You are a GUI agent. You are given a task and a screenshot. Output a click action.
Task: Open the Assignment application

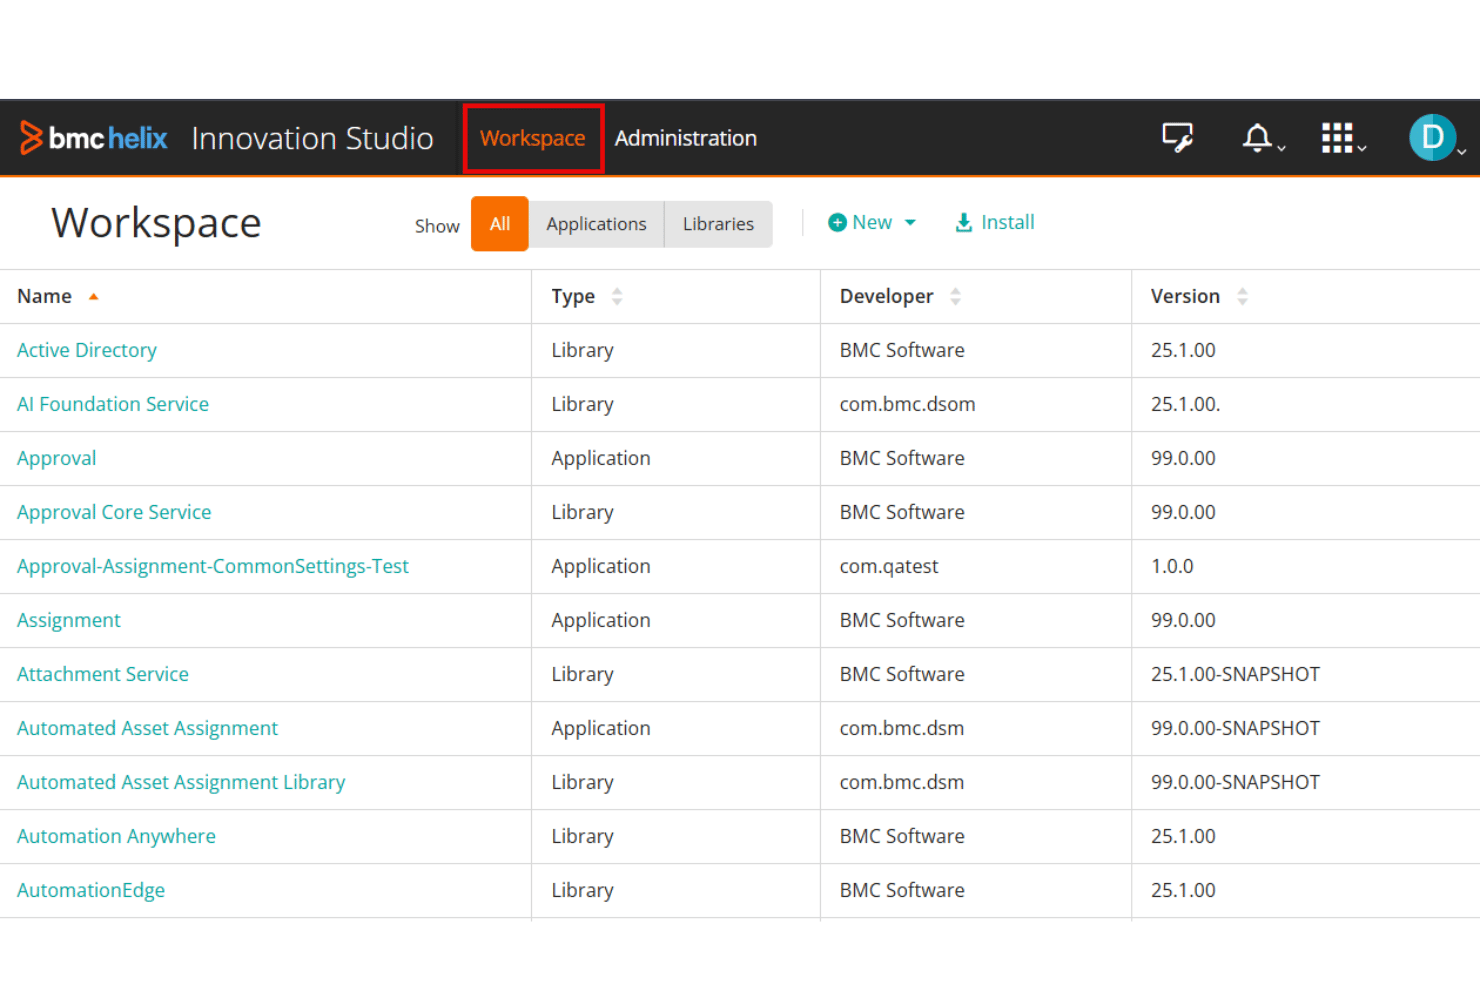[x=69, y=620]
